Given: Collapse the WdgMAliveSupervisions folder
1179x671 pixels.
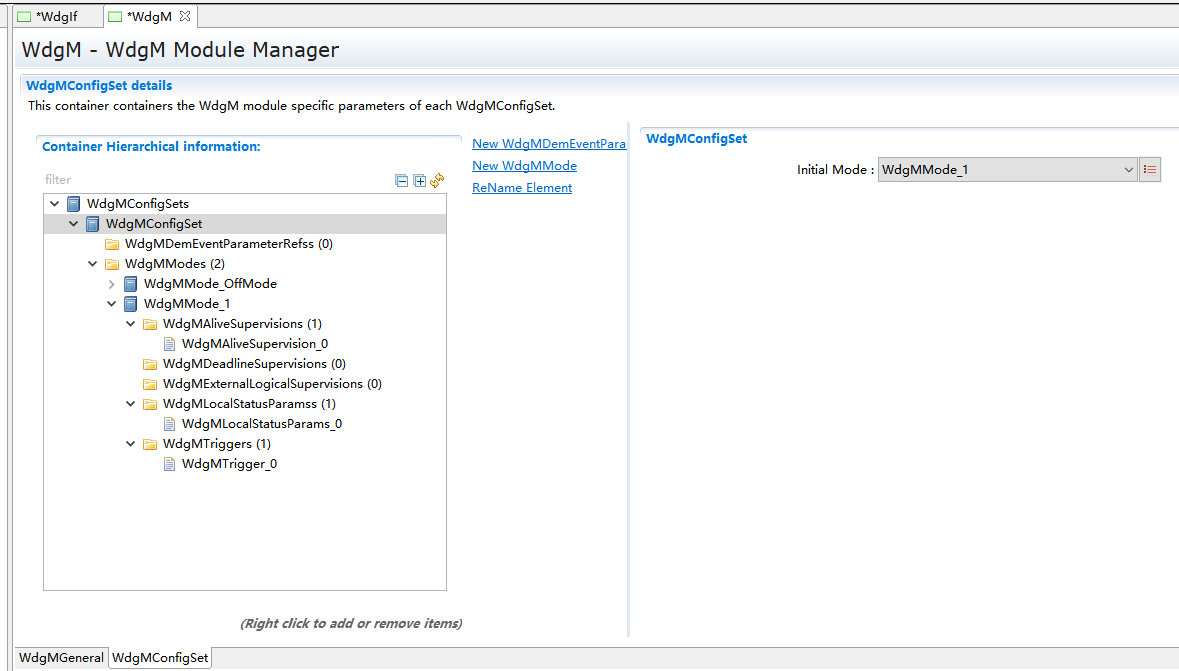Looking at the screenshot, I should [x=131, y=324].
